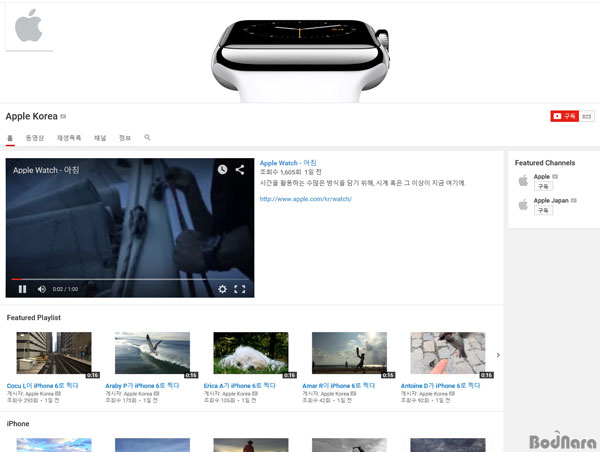Screen dimensions: 600x452
Task: Show next playlist videos with right arrow
Action: 498,355
